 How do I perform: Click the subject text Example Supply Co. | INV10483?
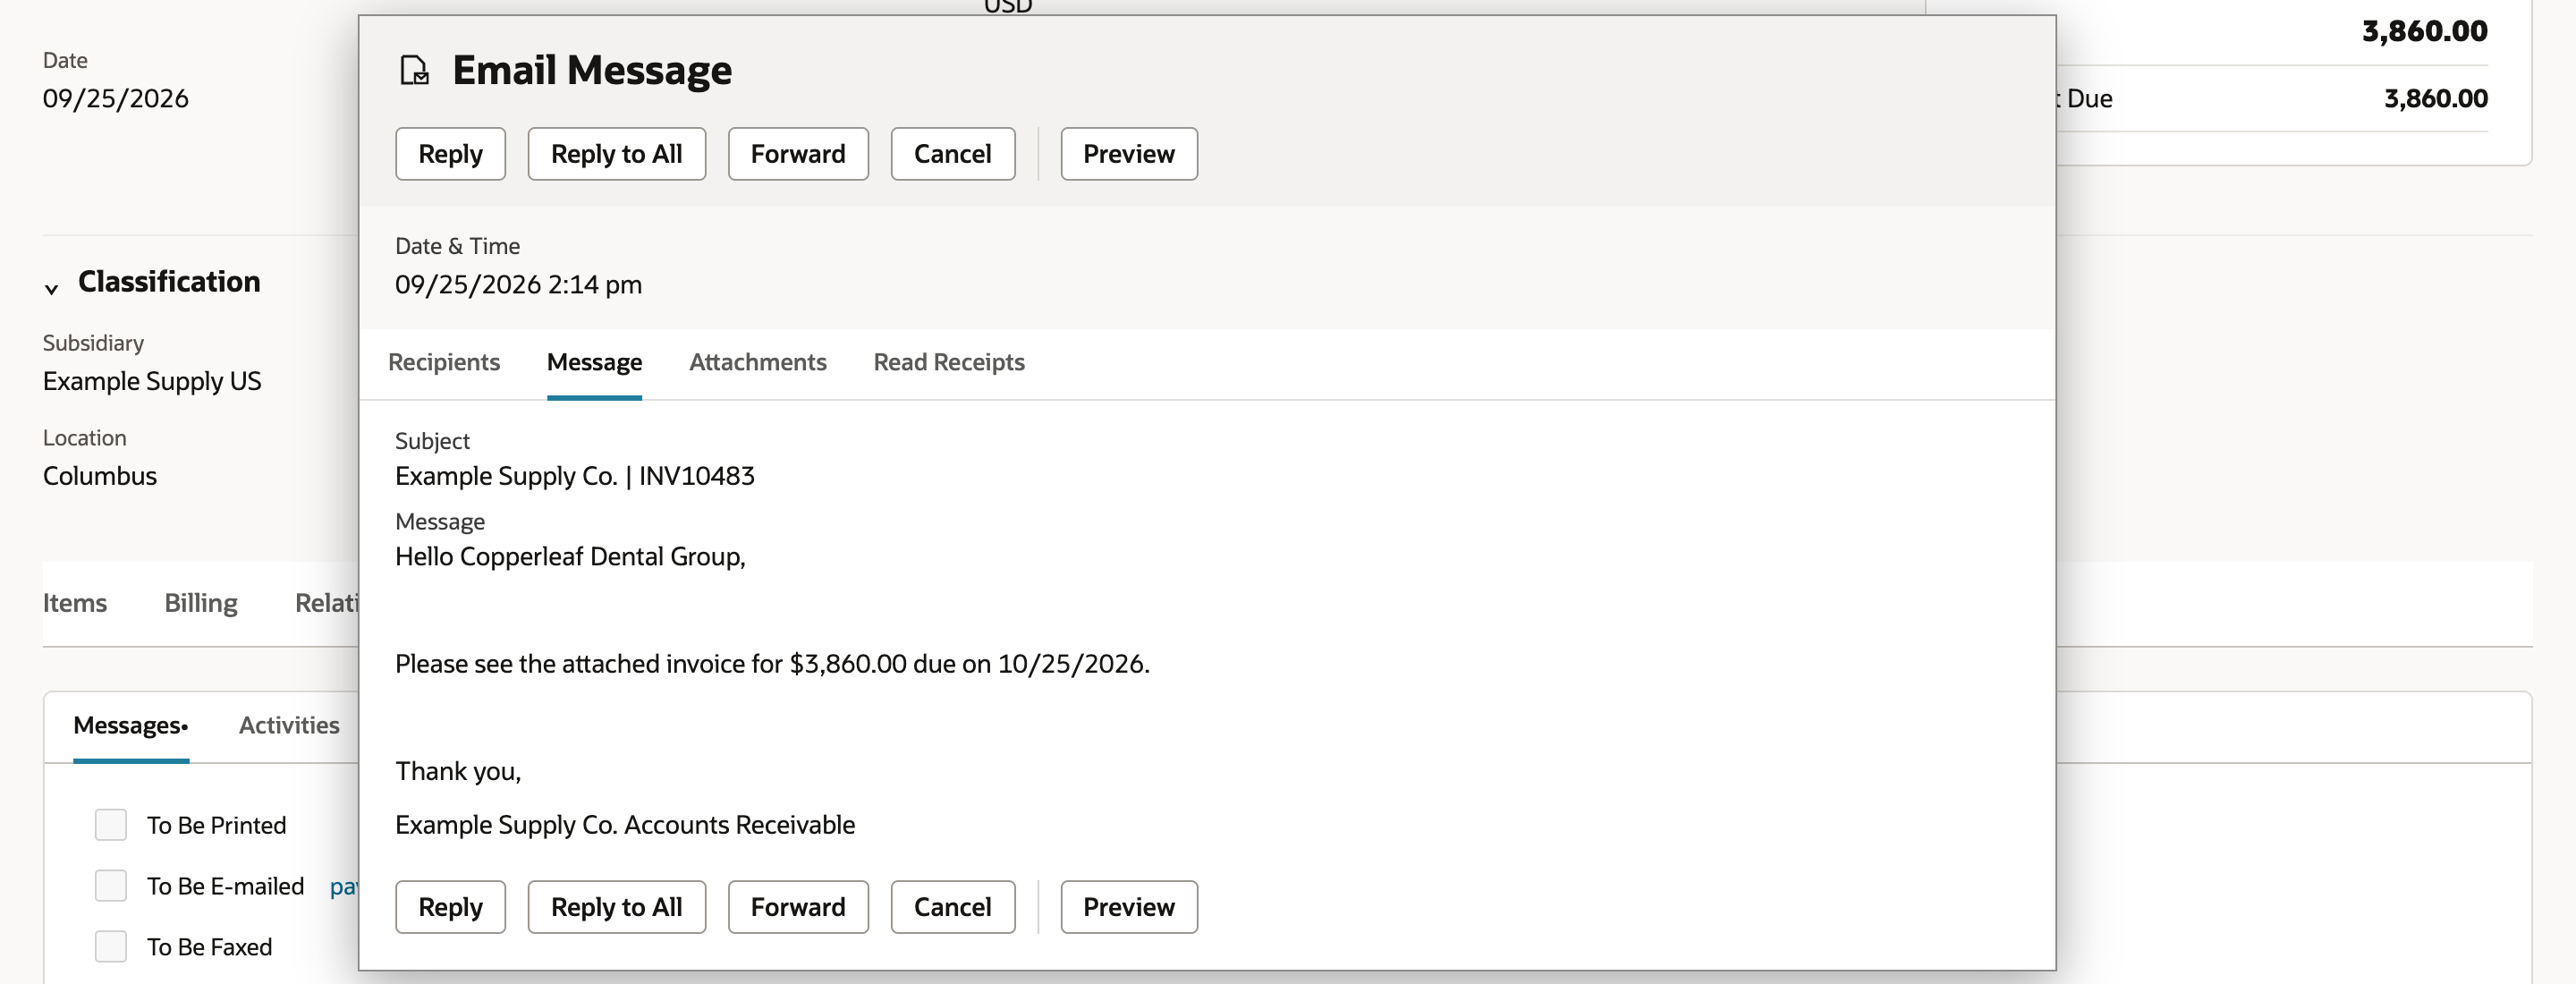click(x=575, y=476)
